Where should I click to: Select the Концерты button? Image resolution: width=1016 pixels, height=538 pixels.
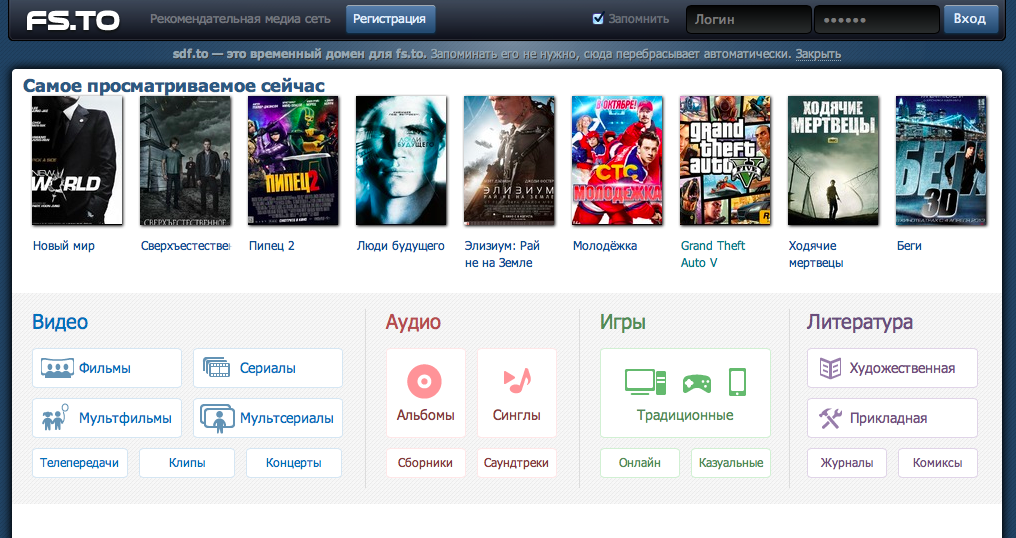pos(294,463)
